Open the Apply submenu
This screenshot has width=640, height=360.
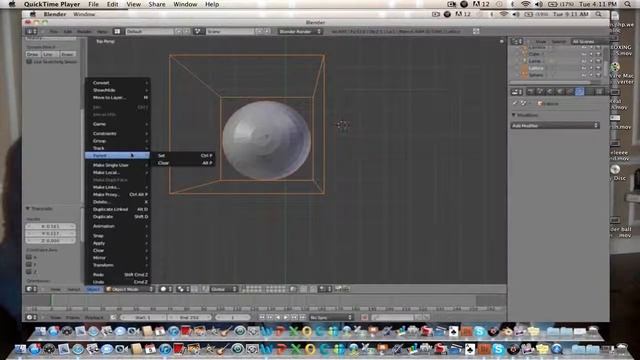[x=118, y=243]
